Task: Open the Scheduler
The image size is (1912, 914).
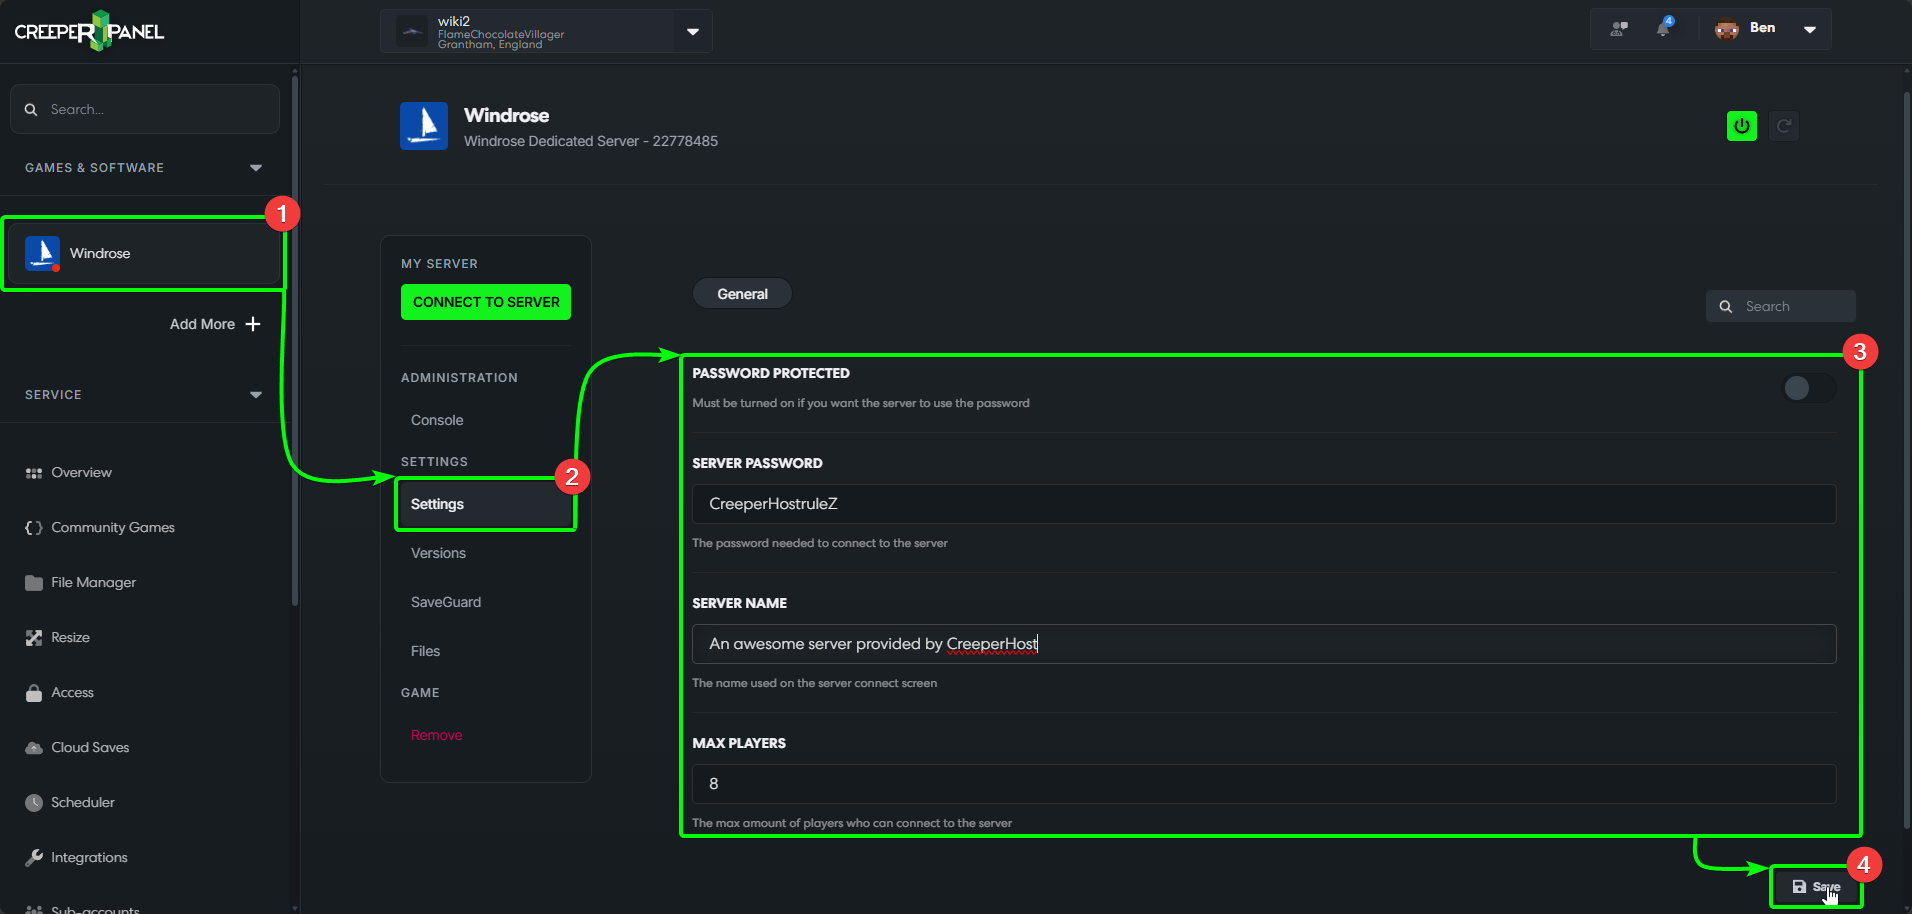Action: [x=83, y=802]
